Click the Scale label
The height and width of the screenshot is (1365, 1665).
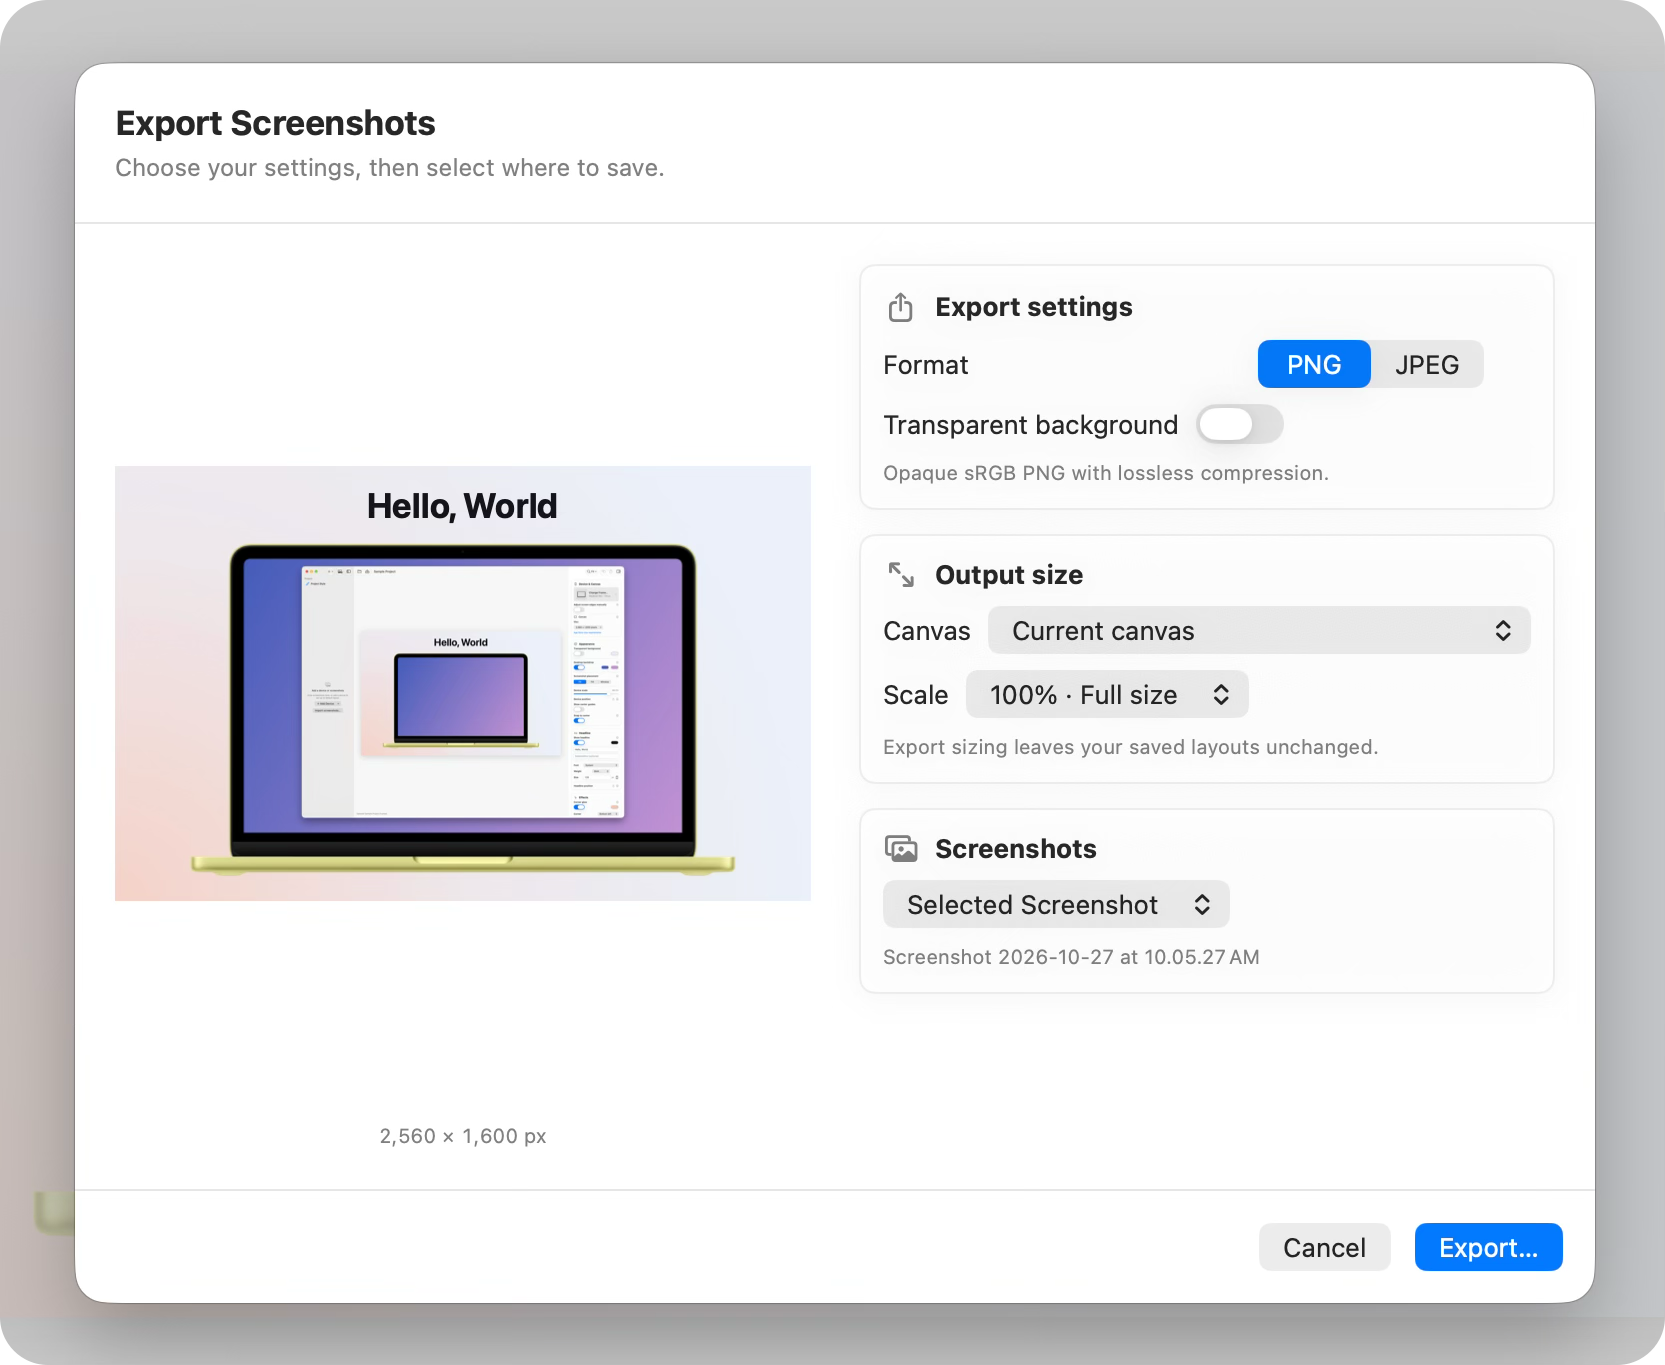[x=915, y=695]
